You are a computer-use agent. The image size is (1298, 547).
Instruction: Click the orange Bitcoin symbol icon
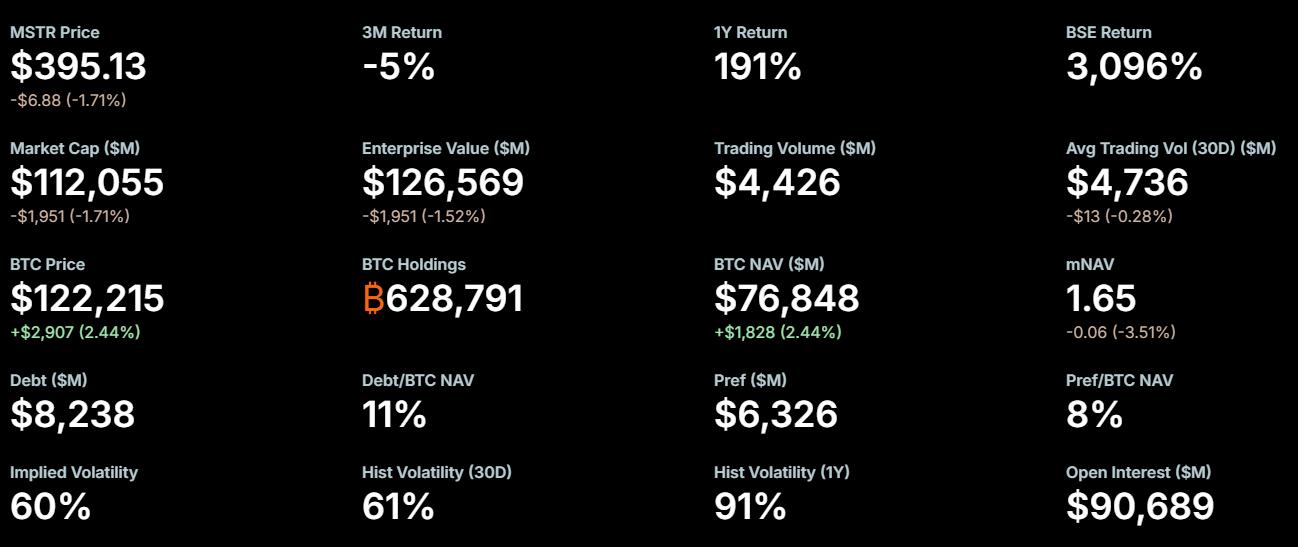tap(373, 299)
